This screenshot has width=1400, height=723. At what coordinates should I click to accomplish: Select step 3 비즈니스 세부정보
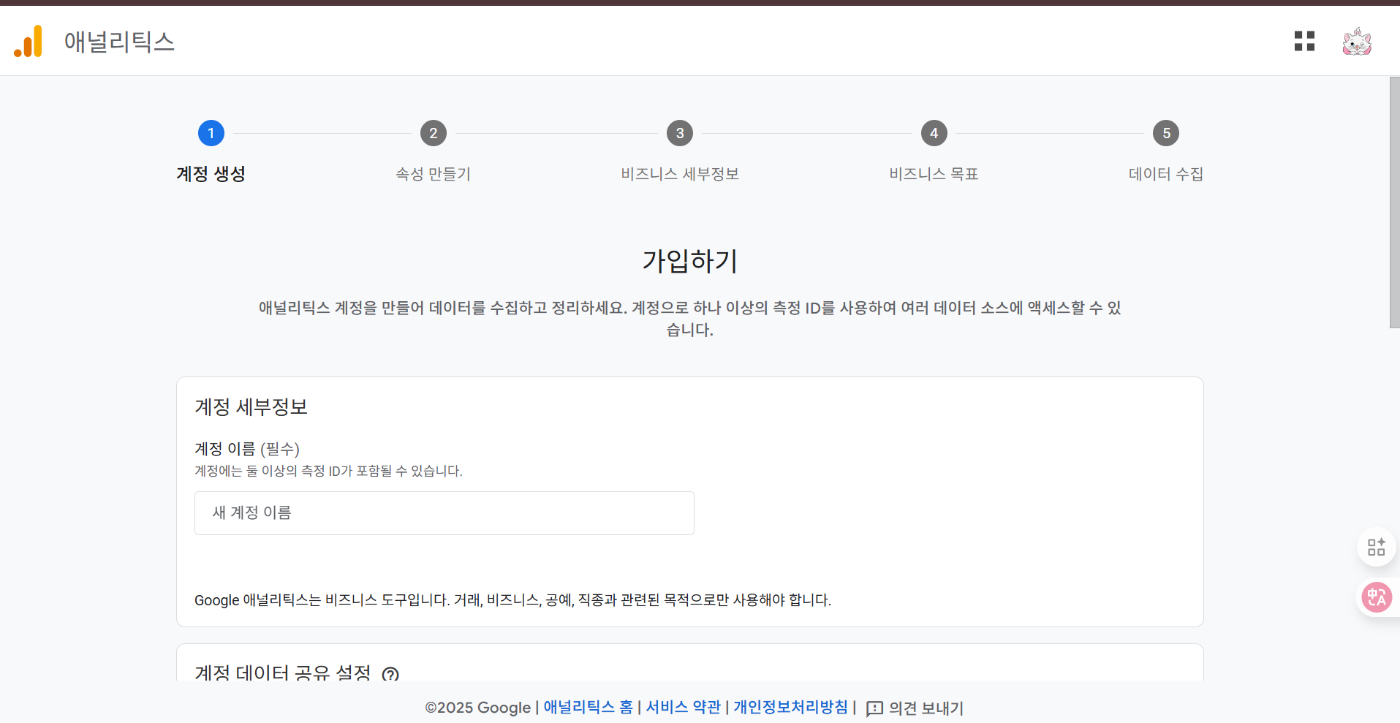click(680, 152)
